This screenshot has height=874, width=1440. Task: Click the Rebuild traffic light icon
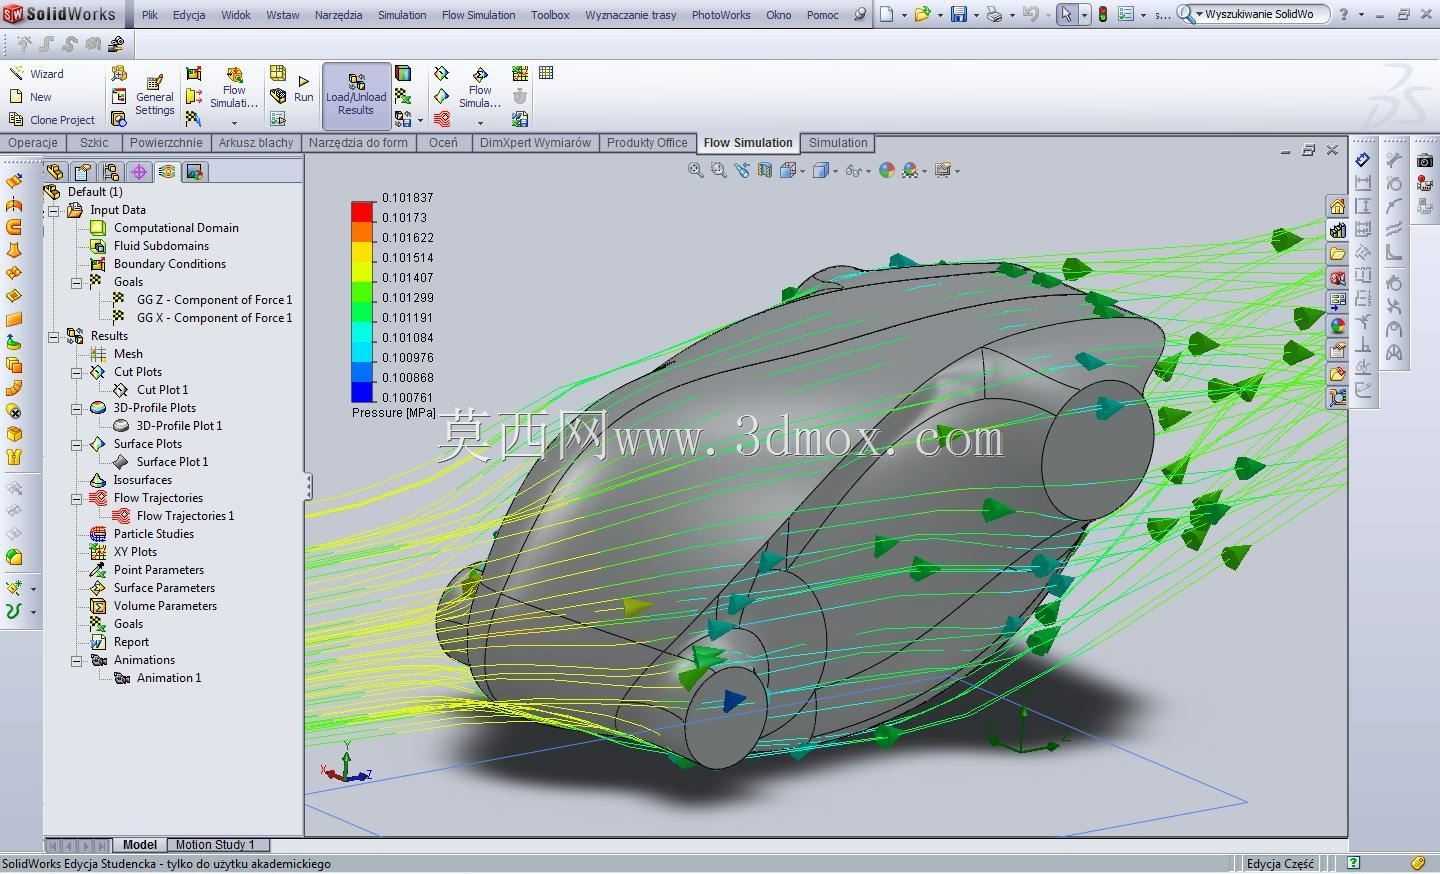[x=1103, y=15]
